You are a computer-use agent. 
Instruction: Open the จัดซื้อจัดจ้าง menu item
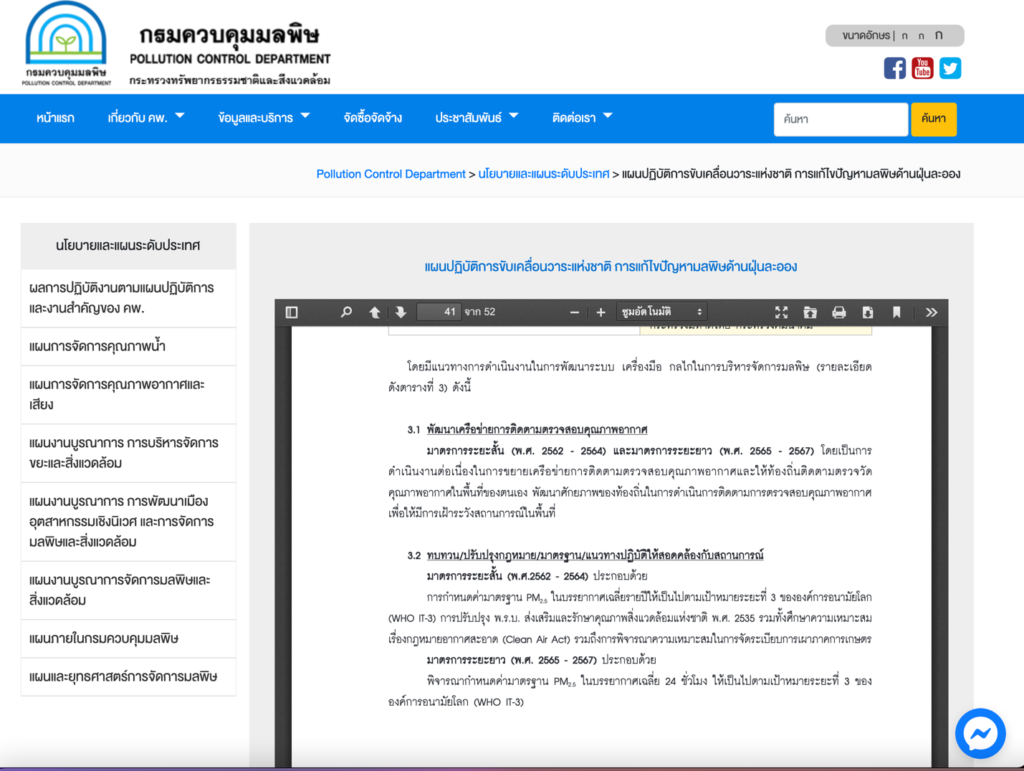coord(373,118)
